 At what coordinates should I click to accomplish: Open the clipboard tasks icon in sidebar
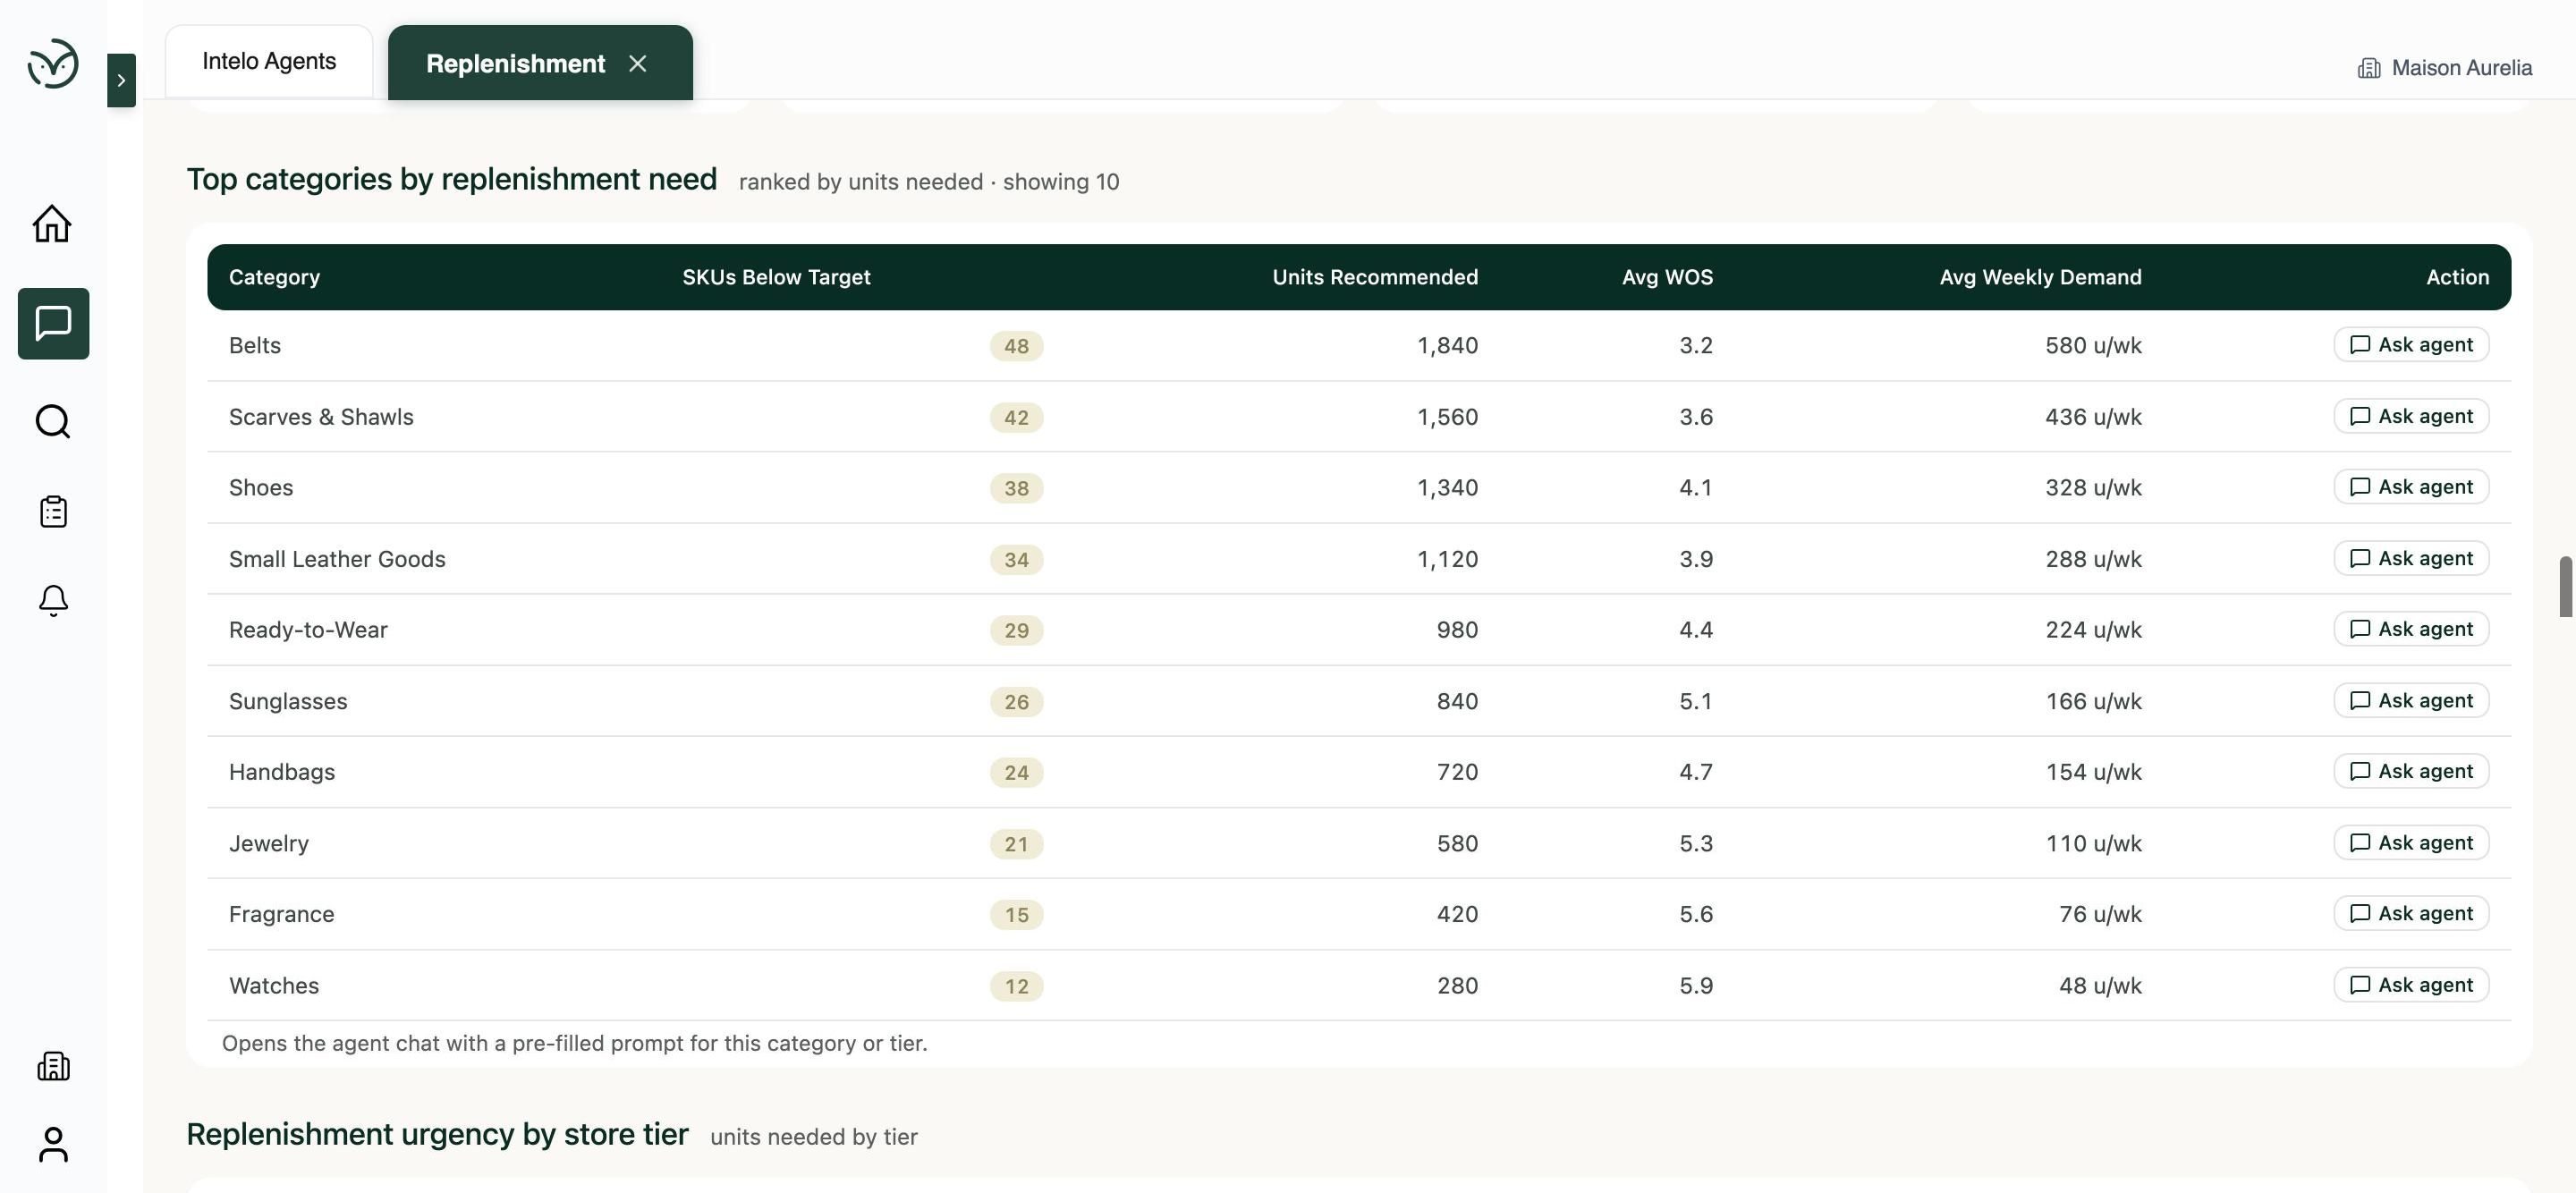point(53,511)
